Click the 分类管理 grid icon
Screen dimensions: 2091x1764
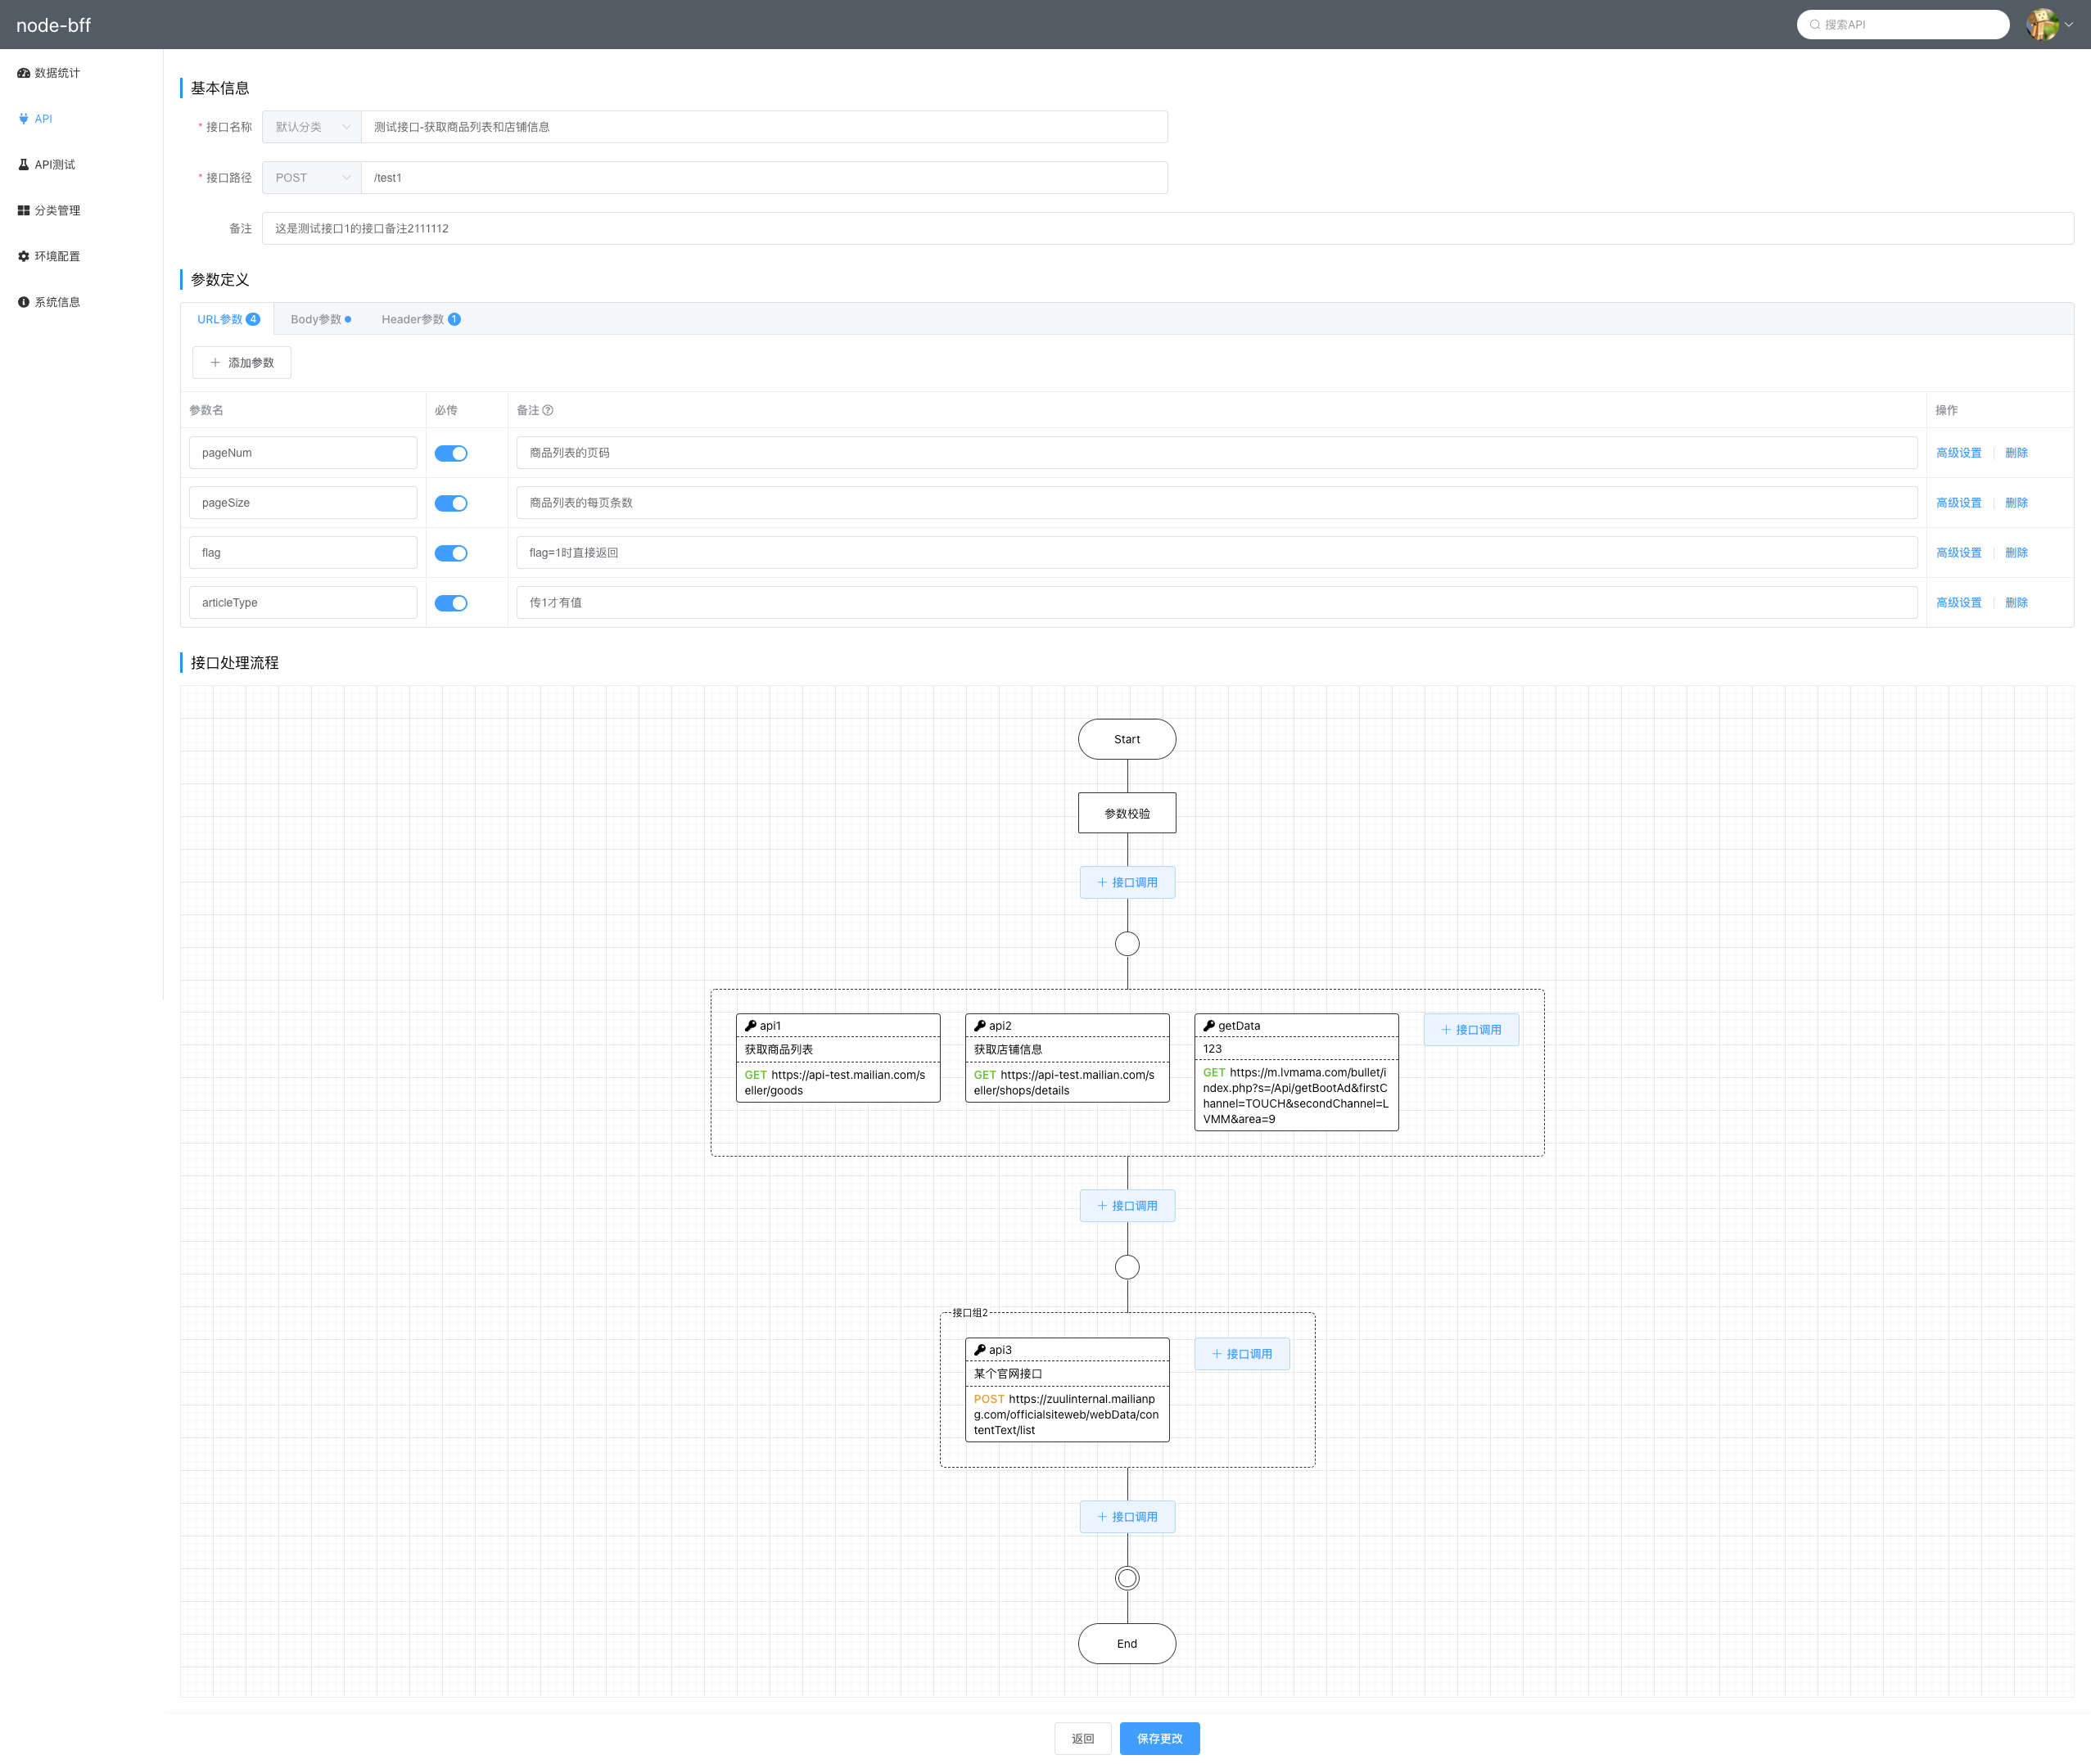[x=23, y=211]
